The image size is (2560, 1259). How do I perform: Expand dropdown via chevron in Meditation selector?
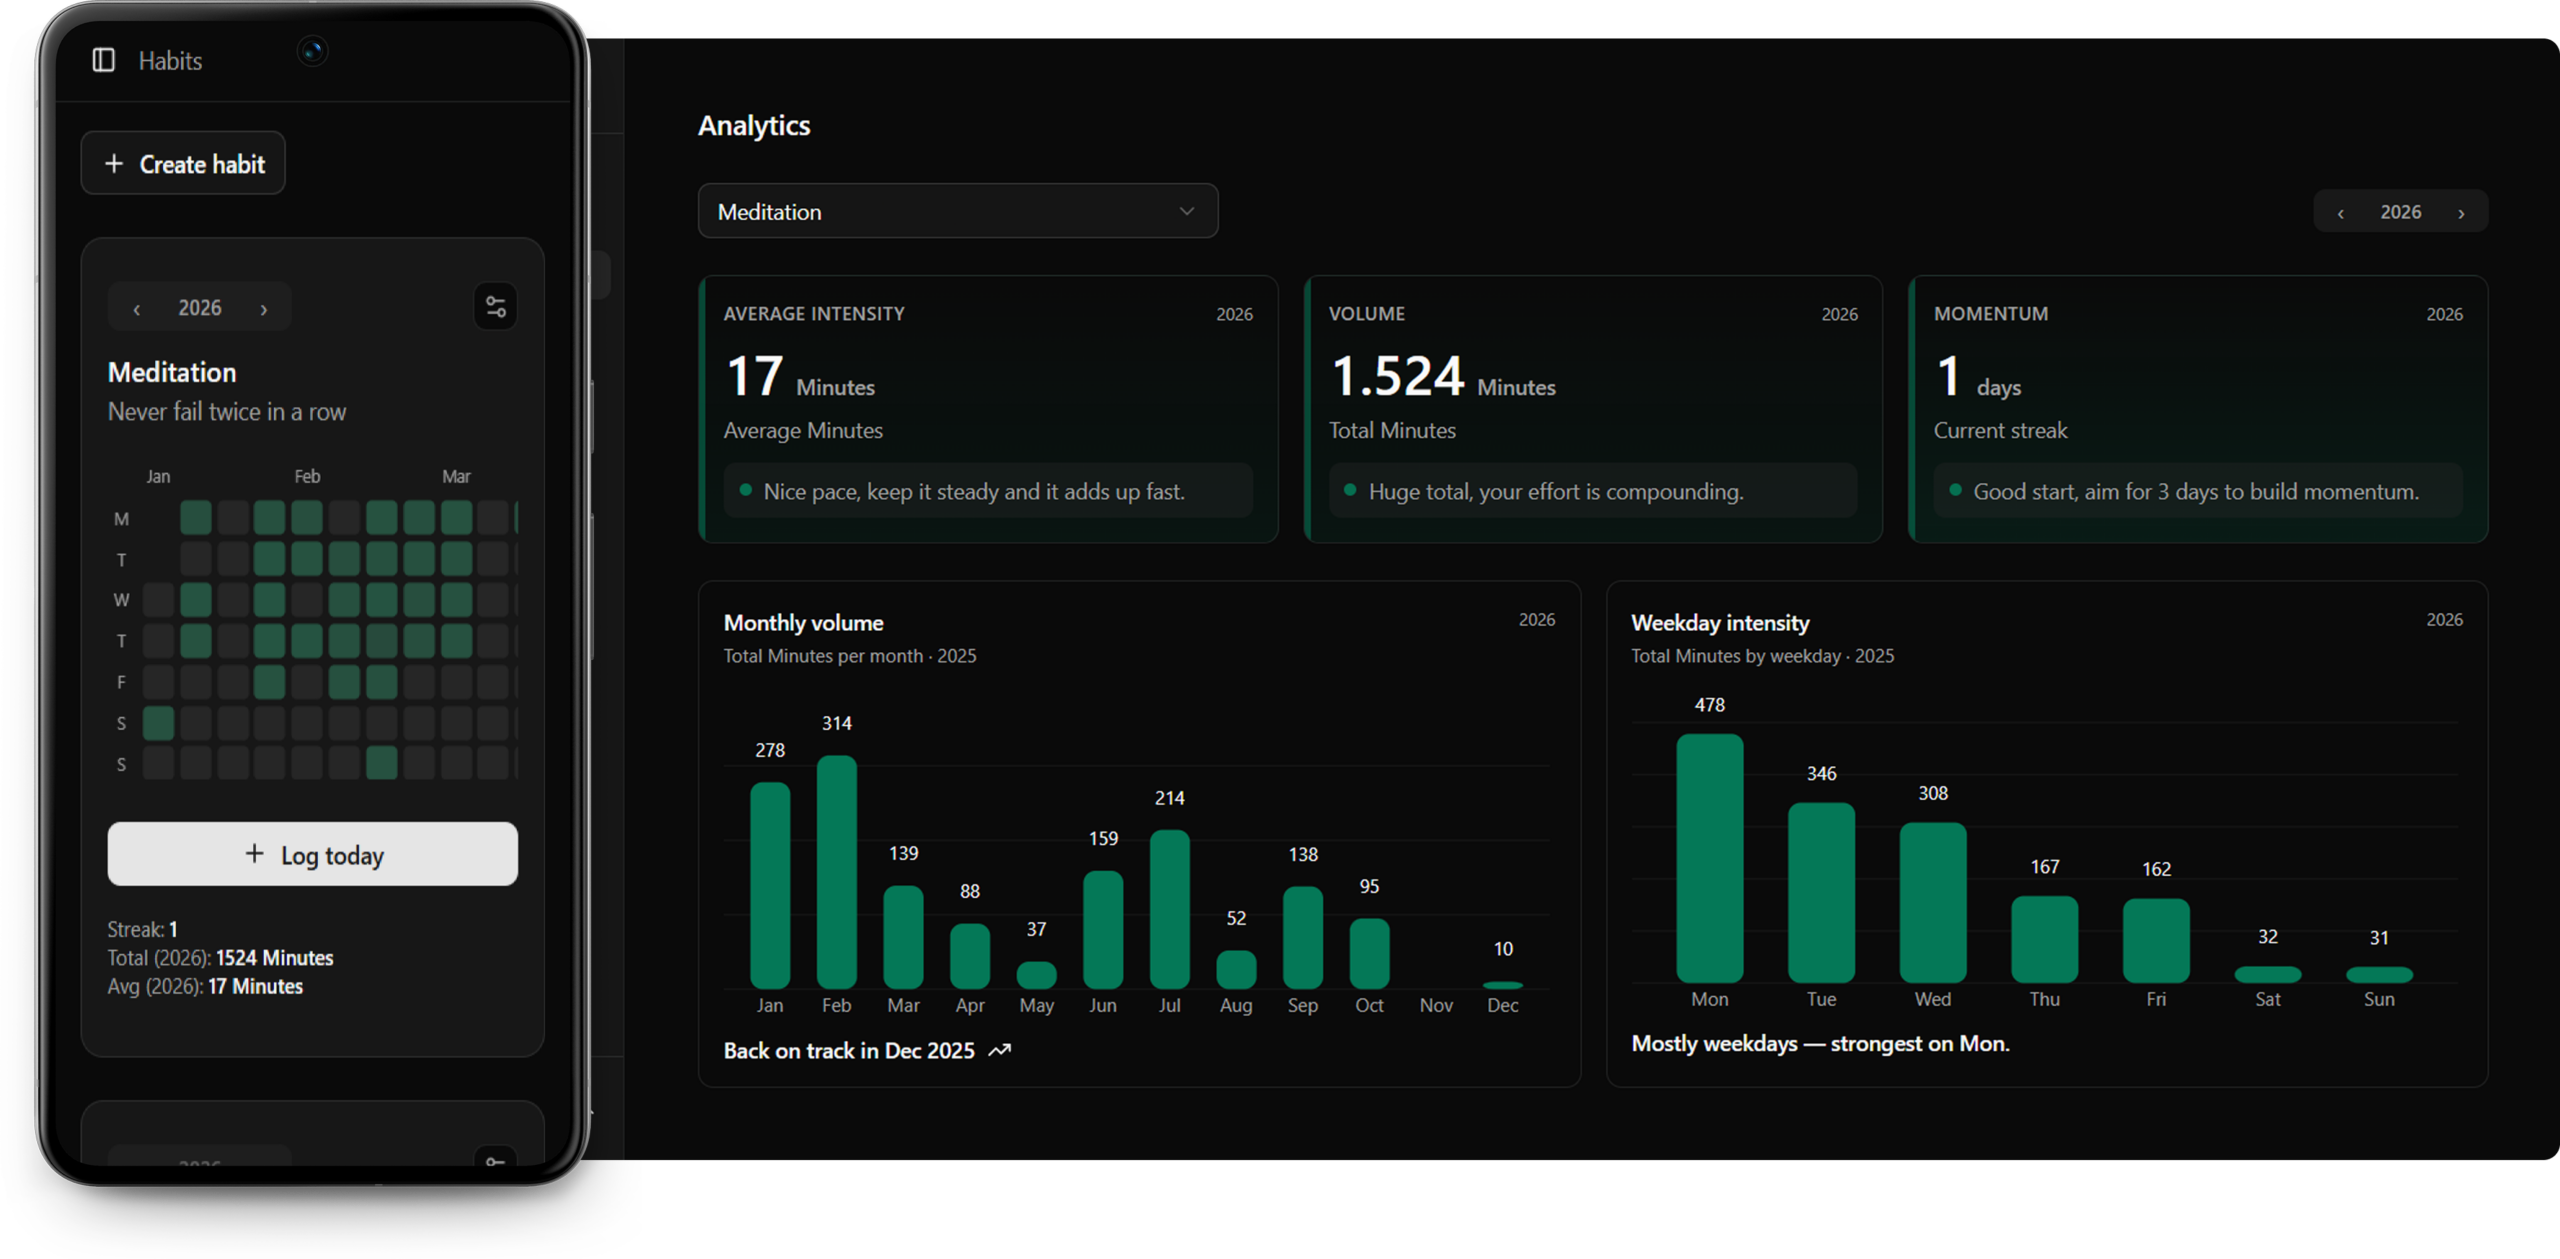tap(1186, 211)
